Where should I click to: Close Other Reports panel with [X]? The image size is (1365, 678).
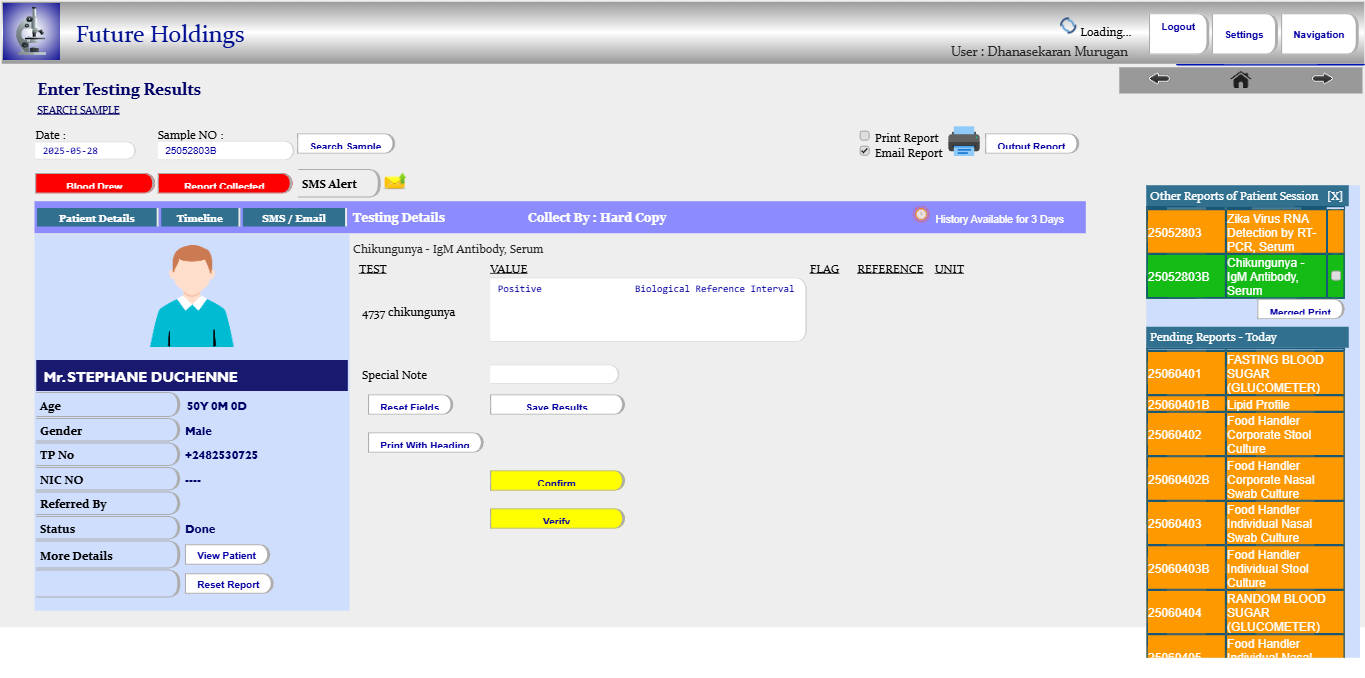(x=1335, y=196)
